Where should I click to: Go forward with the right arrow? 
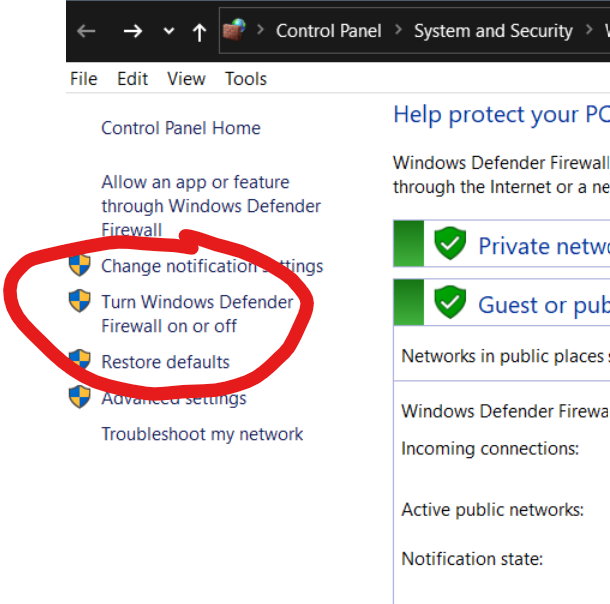click(x=133, y=31)
